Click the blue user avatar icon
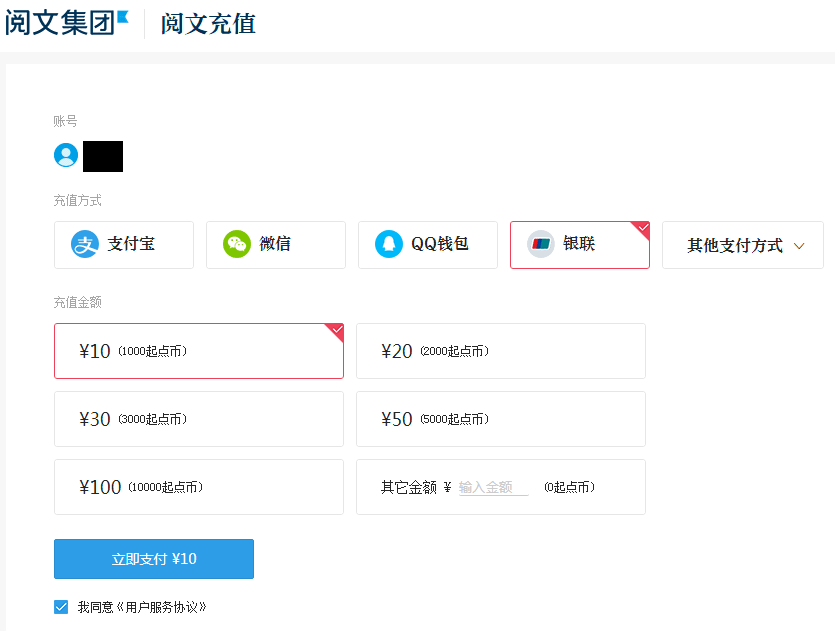 (x=66, y=155)
